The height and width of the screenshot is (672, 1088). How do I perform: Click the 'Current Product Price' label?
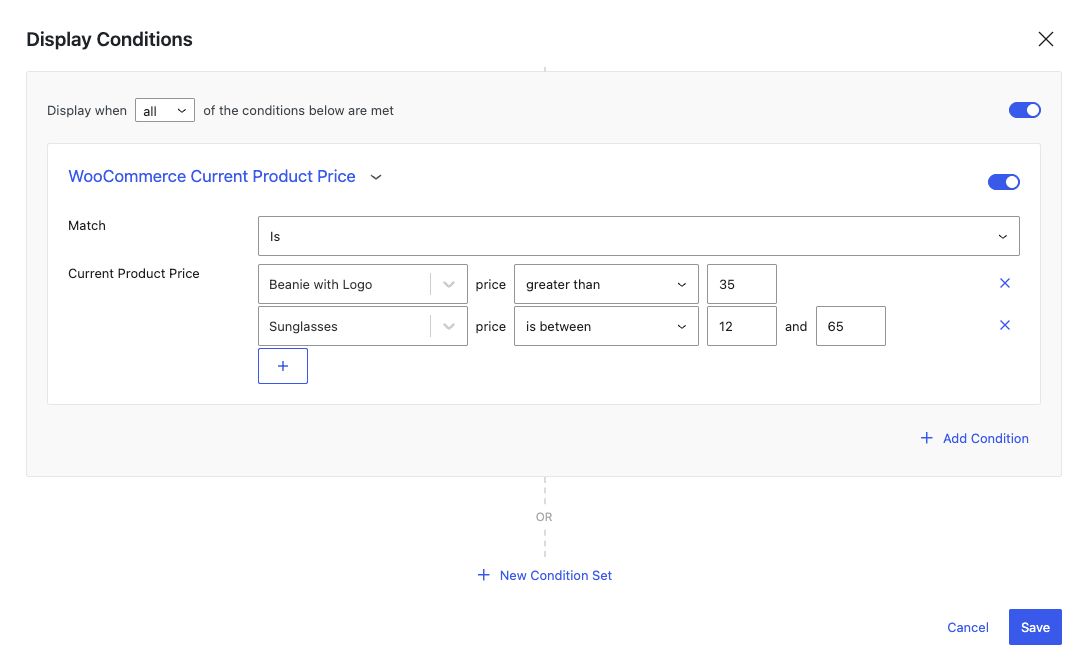click(x=133, y=274)
